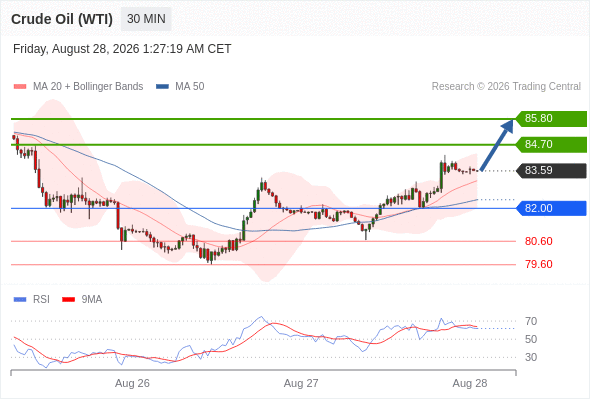This screenshot has height=400, width=590.
Task: Click the Aug 26 date axis label
Action: tap(132, 383)
